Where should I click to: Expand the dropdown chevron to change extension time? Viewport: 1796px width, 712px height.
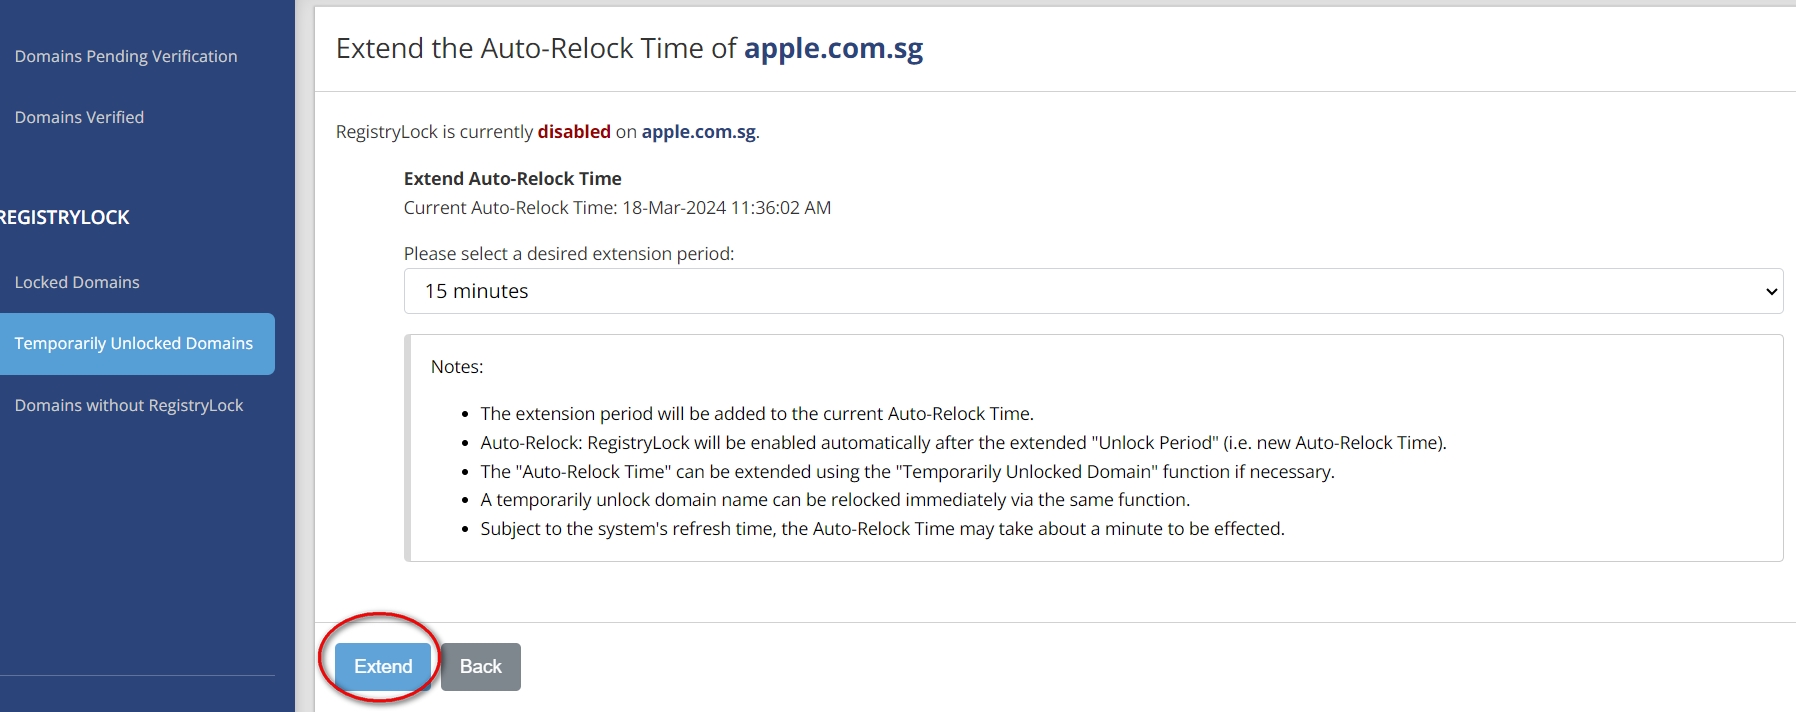click(1770, 291)
